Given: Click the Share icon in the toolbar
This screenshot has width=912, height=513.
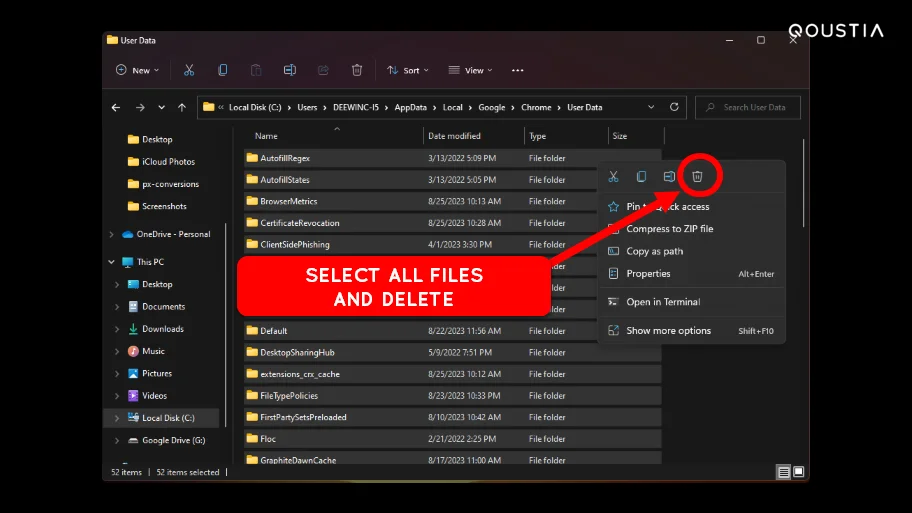Looking at the screenshot, I should tap(323, 70).
